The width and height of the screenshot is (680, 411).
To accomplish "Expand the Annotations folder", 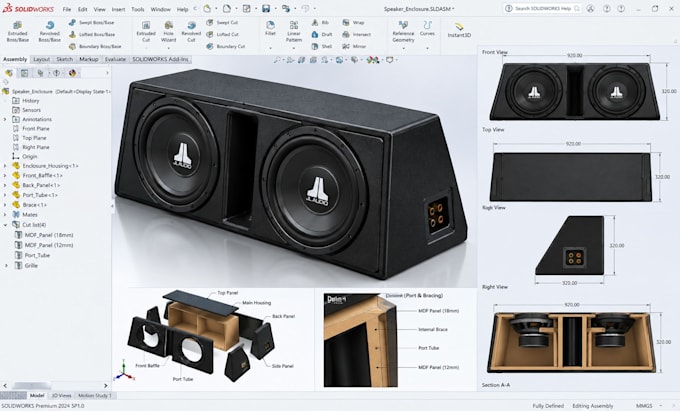I will [5, 119].
